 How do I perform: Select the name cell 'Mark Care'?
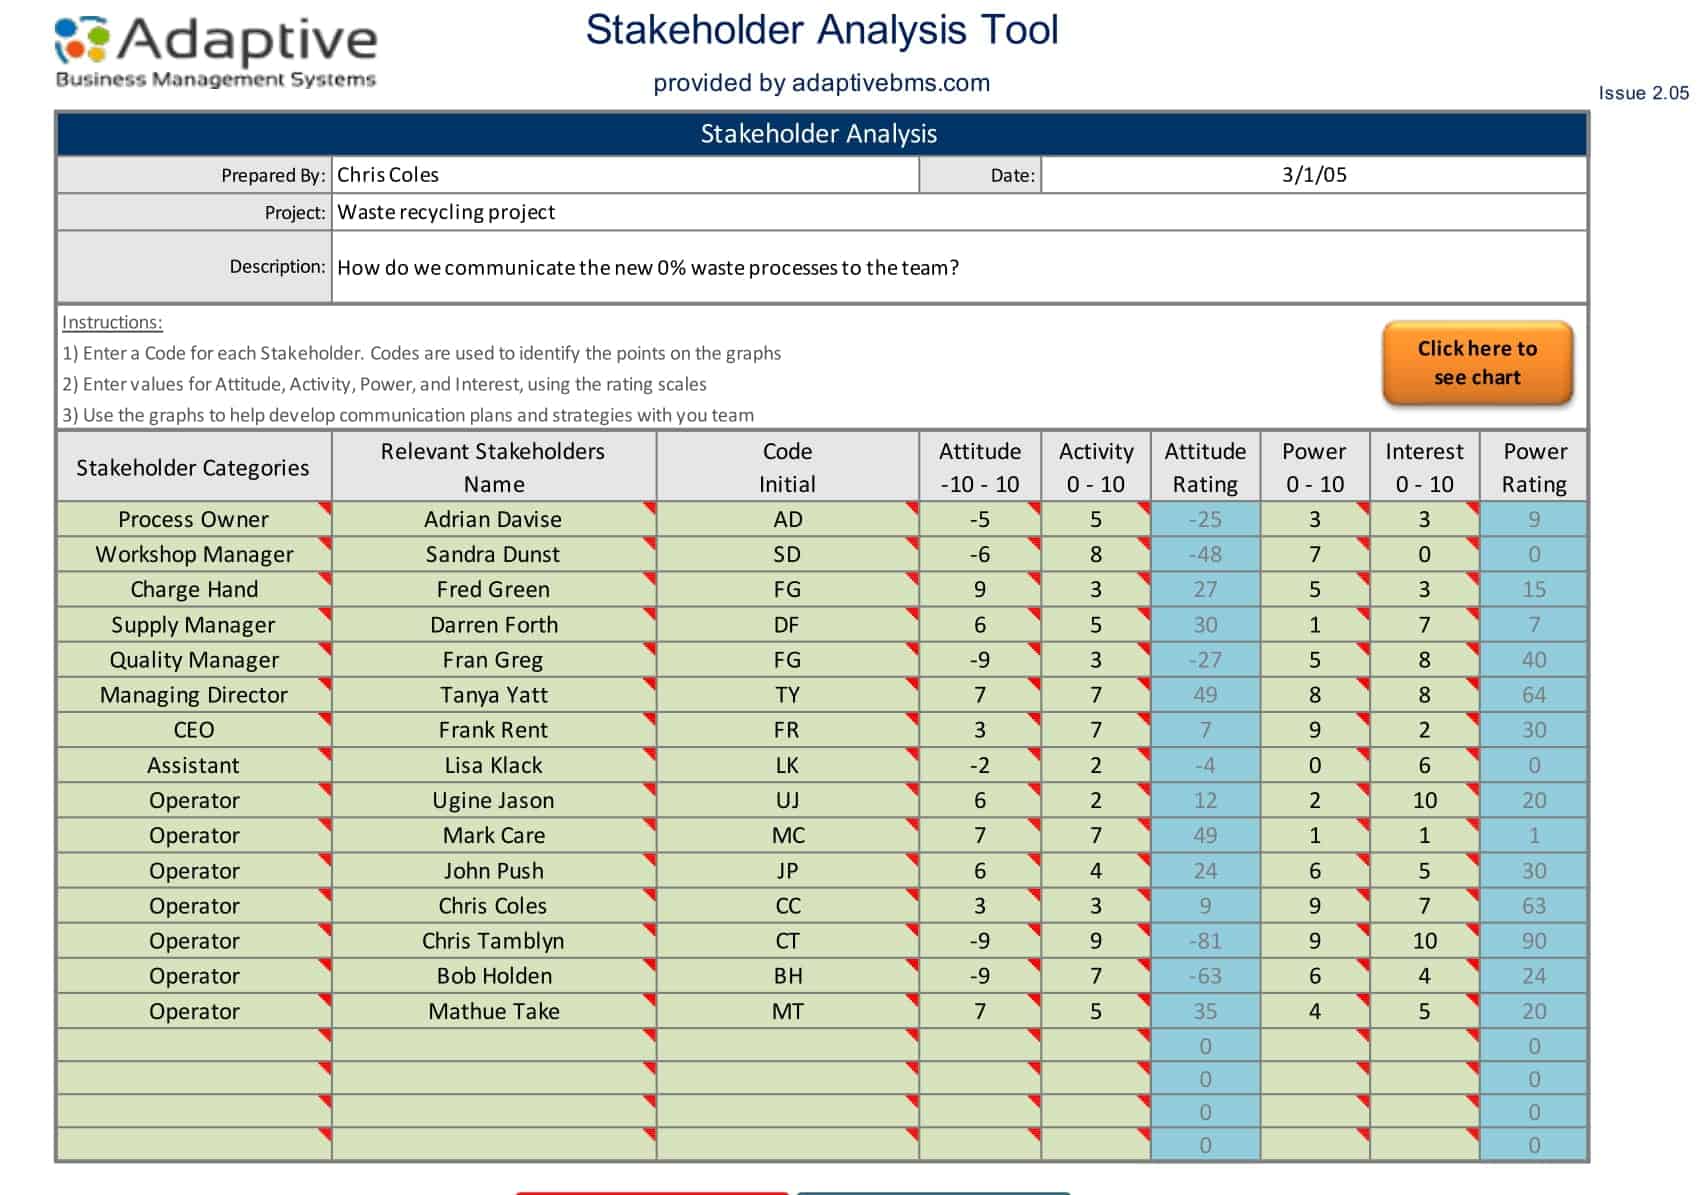pos(493,836)
